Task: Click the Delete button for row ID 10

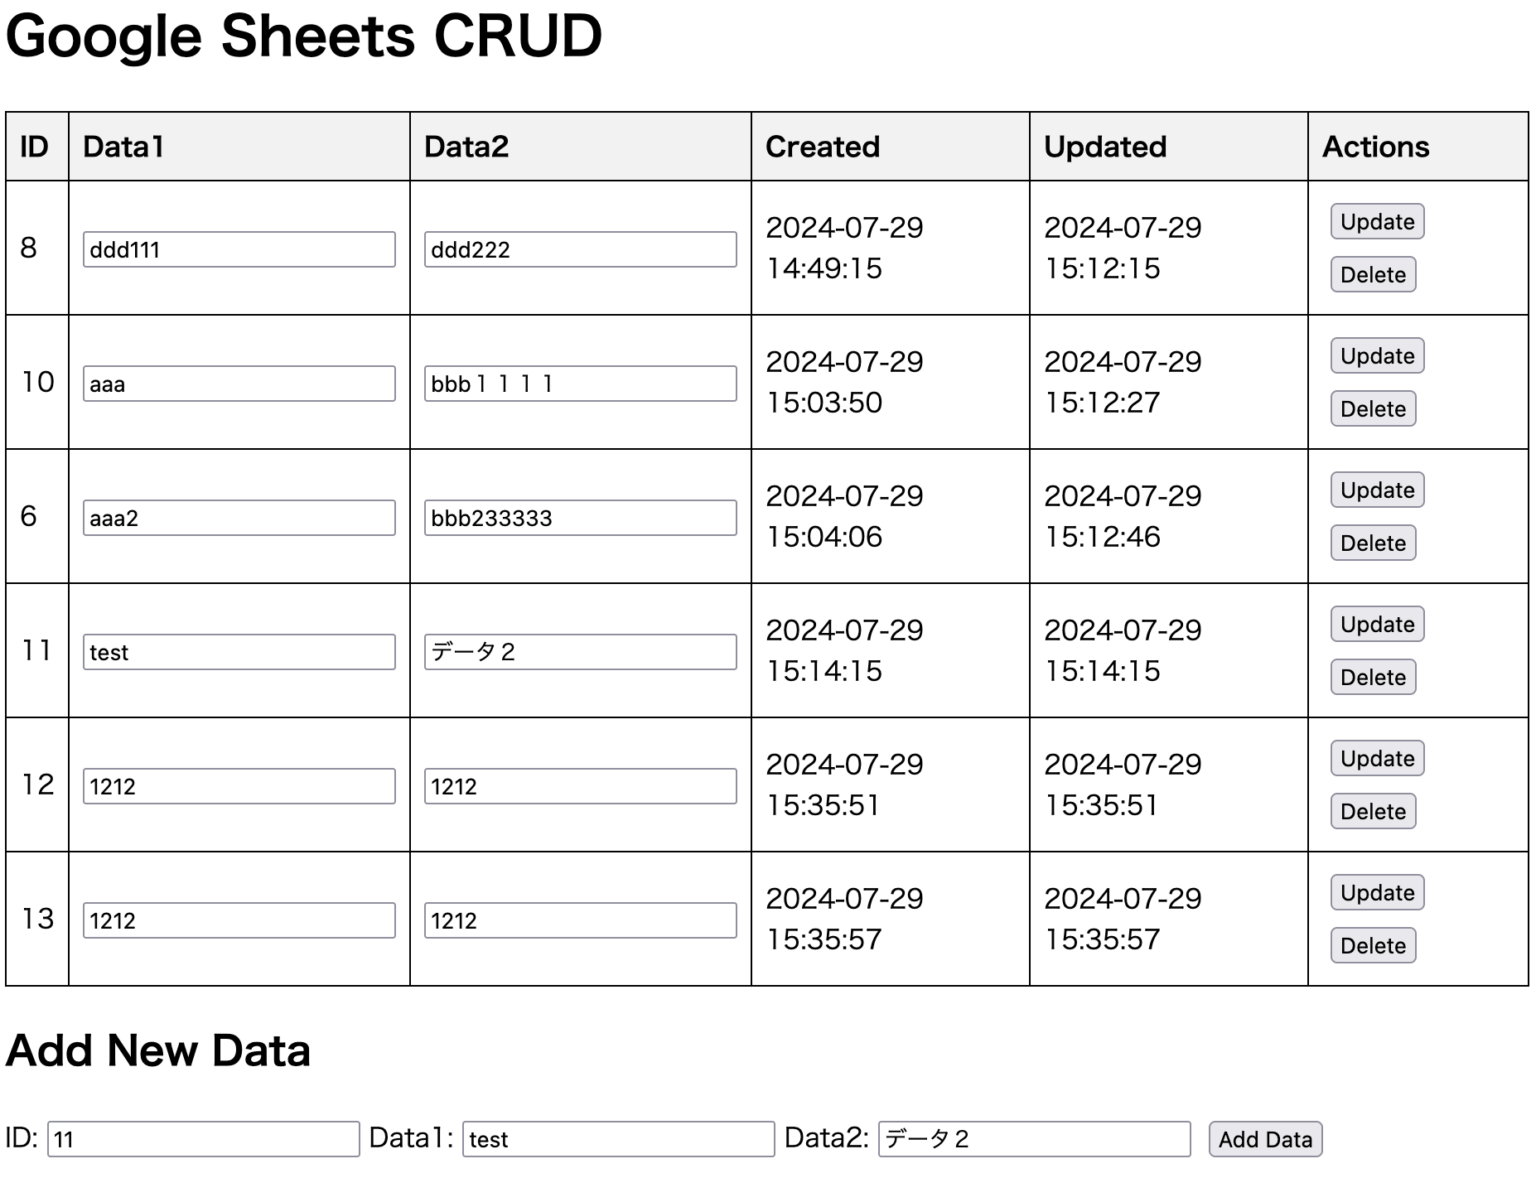Action: click(1372, 408)
